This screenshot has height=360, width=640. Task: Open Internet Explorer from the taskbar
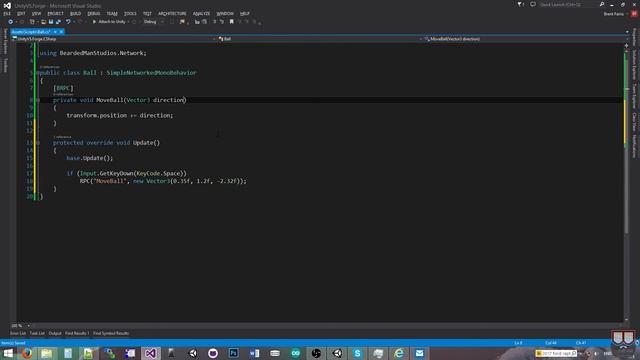click(399, 353)
